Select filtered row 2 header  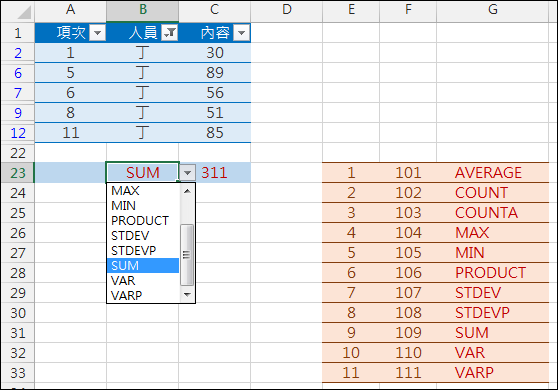18,53
